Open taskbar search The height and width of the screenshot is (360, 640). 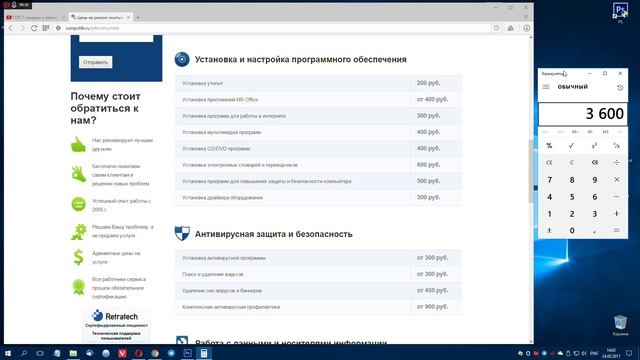pyautogui.click(x=24, y=353)
